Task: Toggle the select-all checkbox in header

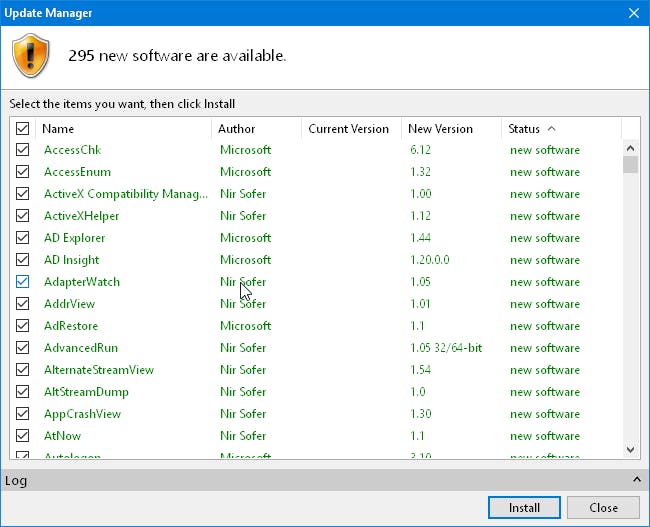Action: (x=22, y=129)
